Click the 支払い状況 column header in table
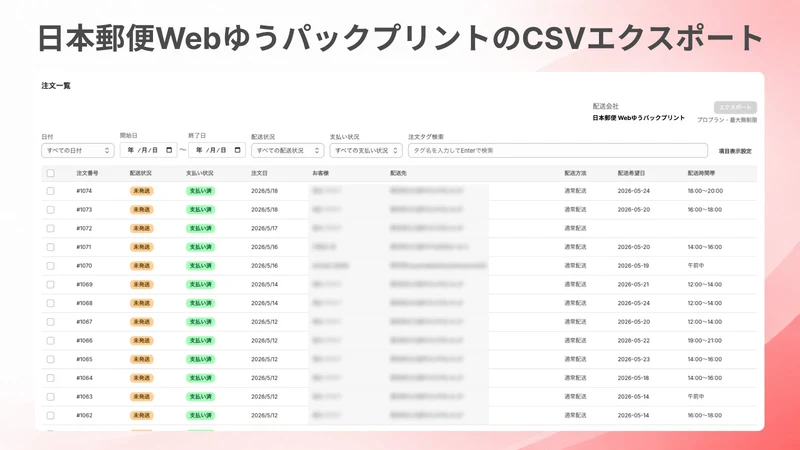 click(x=199, y=173)
